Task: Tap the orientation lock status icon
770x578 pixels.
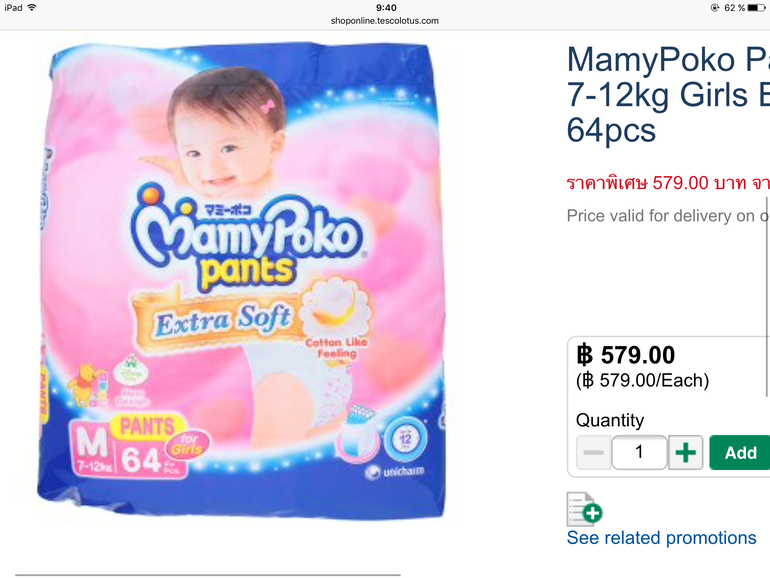Action: coord(715,7)
